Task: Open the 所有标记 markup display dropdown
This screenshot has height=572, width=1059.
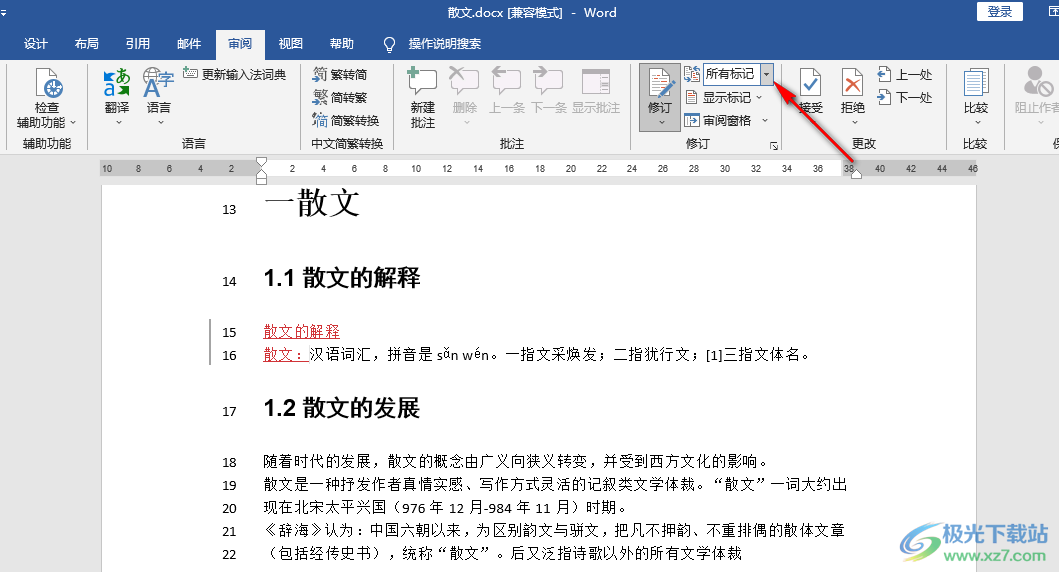Action: pyautogui.click(x=767, y=74)
